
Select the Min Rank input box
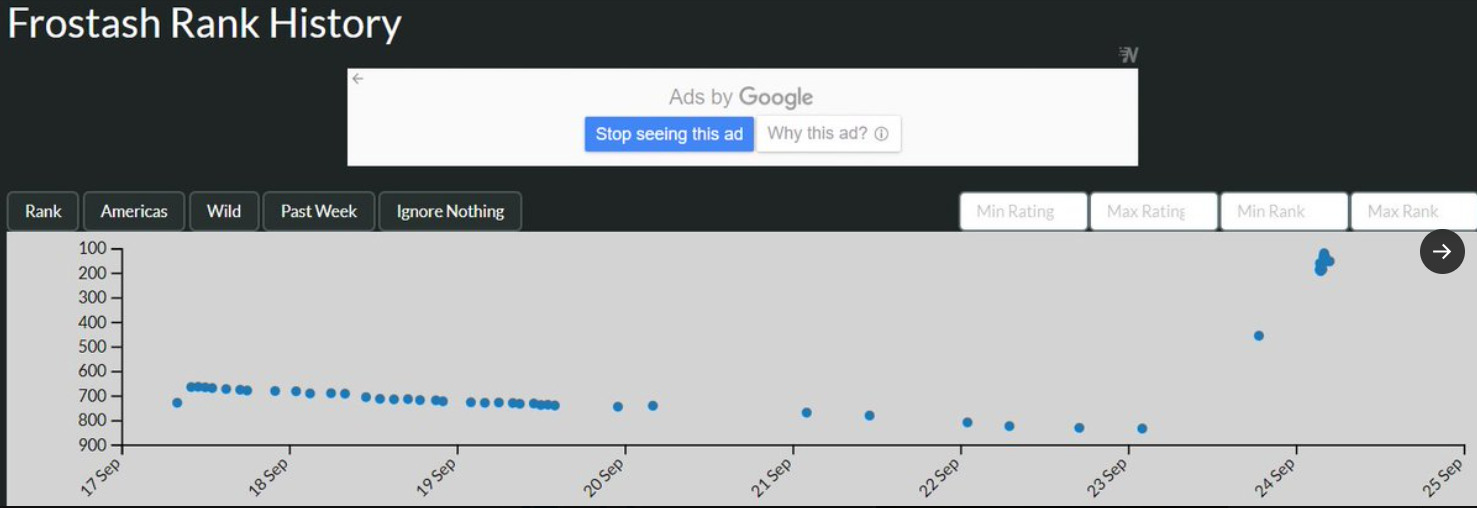[1284, 211]
